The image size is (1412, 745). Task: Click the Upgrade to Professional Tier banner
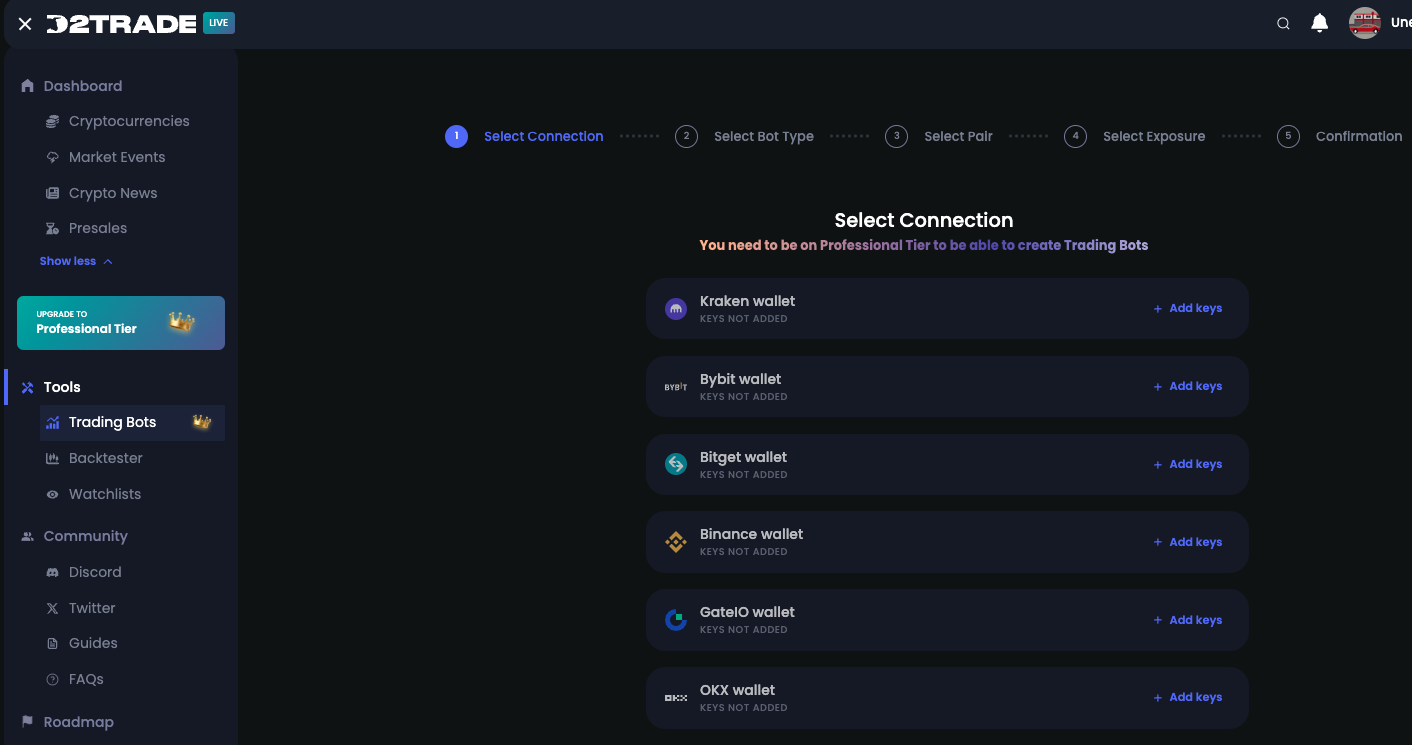click(x=121, y=323)
